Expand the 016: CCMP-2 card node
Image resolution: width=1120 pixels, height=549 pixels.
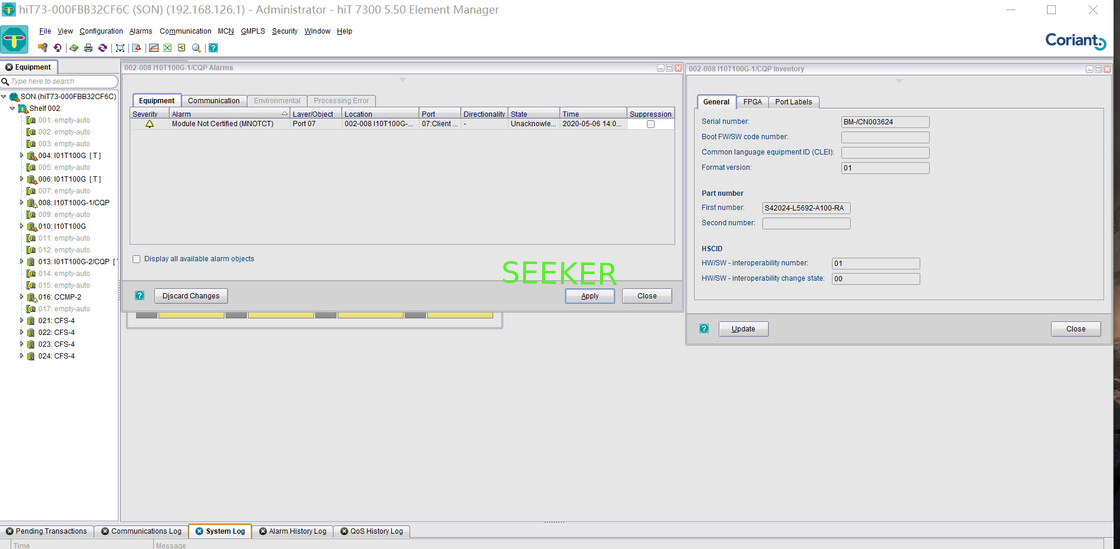tap(22, 297)
